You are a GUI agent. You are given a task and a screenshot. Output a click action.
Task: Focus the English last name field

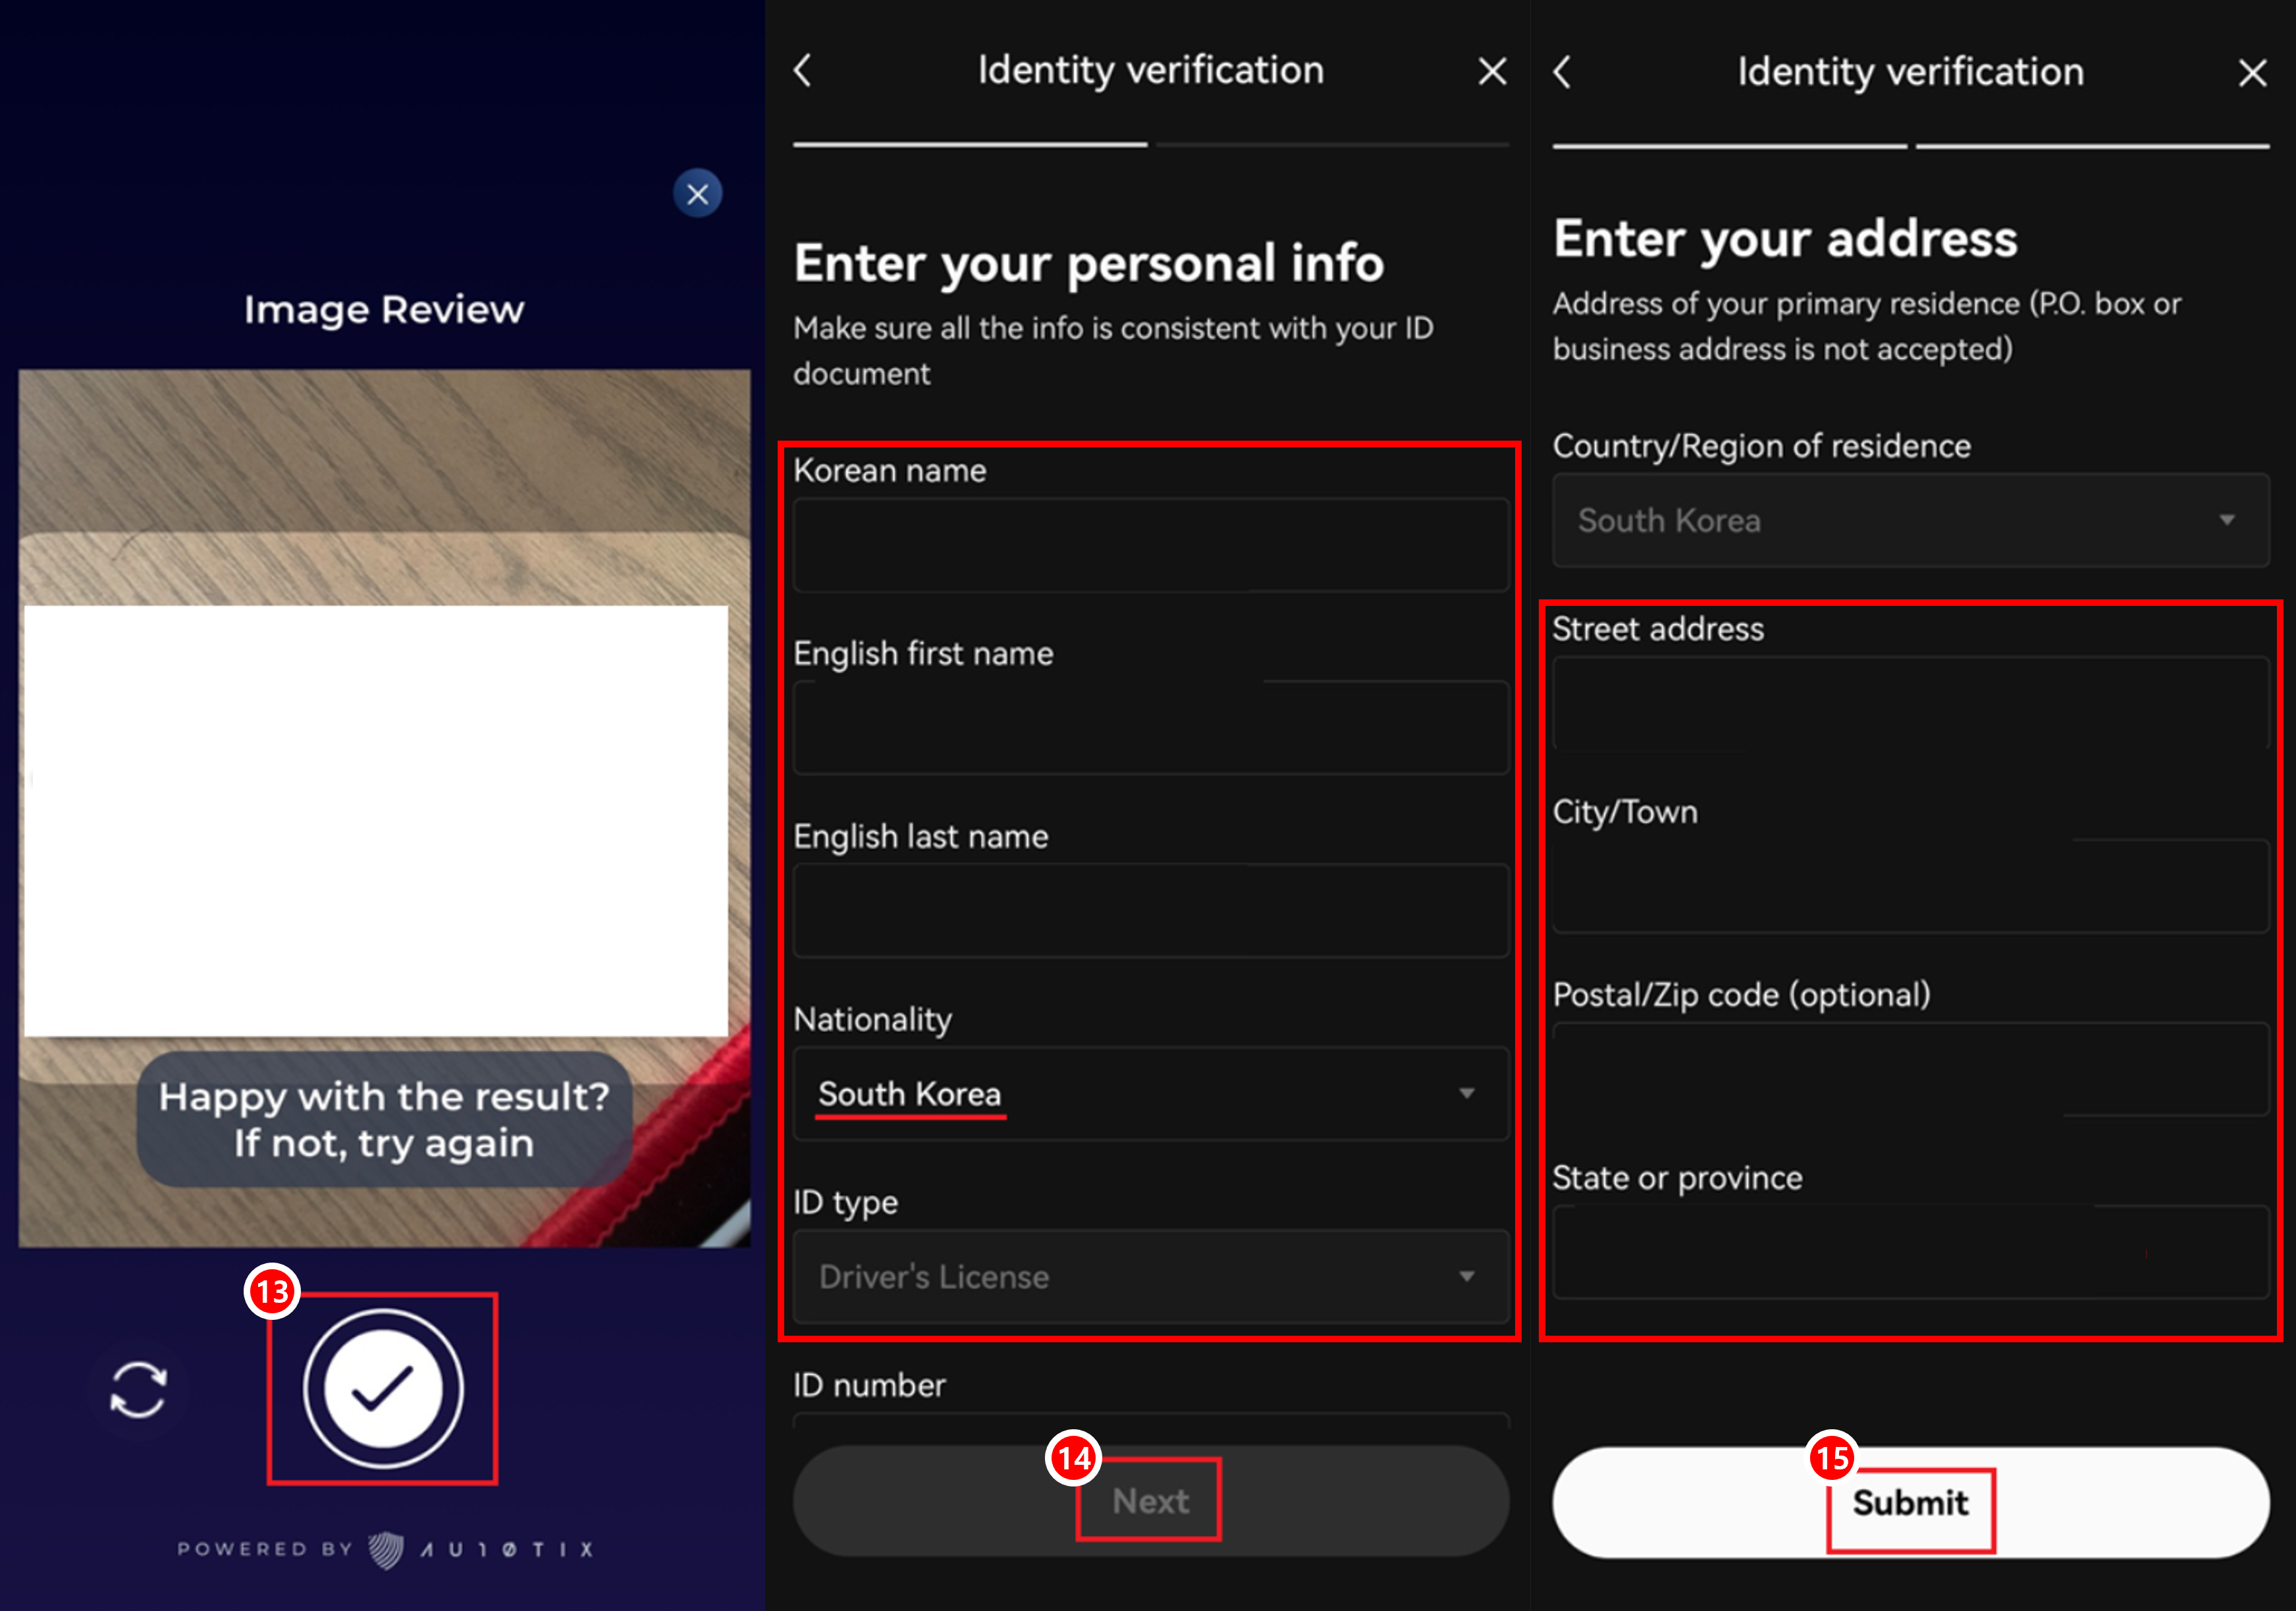pos(1151,911)
